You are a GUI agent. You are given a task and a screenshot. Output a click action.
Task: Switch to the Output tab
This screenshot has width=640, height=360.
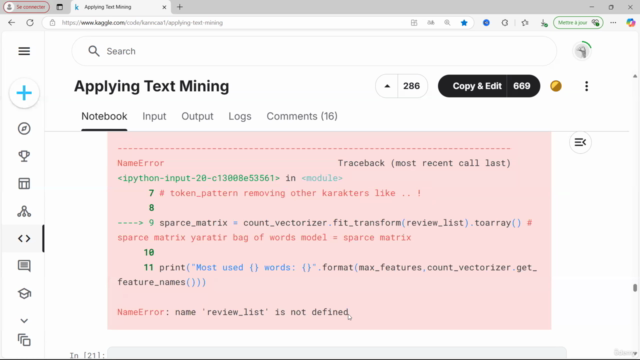click(x=197, y=116)
